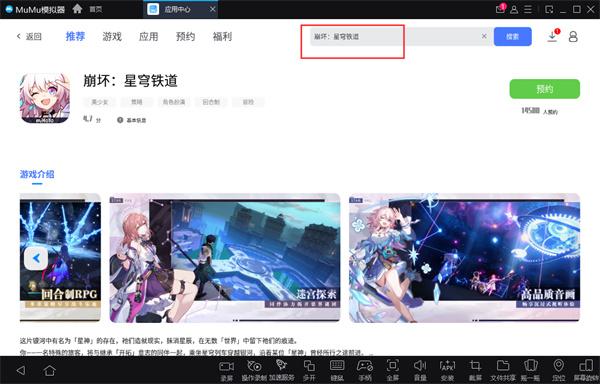Click the 崩坏：星穹铁道 app icon
600x384 pixels.
coord(45,98)
